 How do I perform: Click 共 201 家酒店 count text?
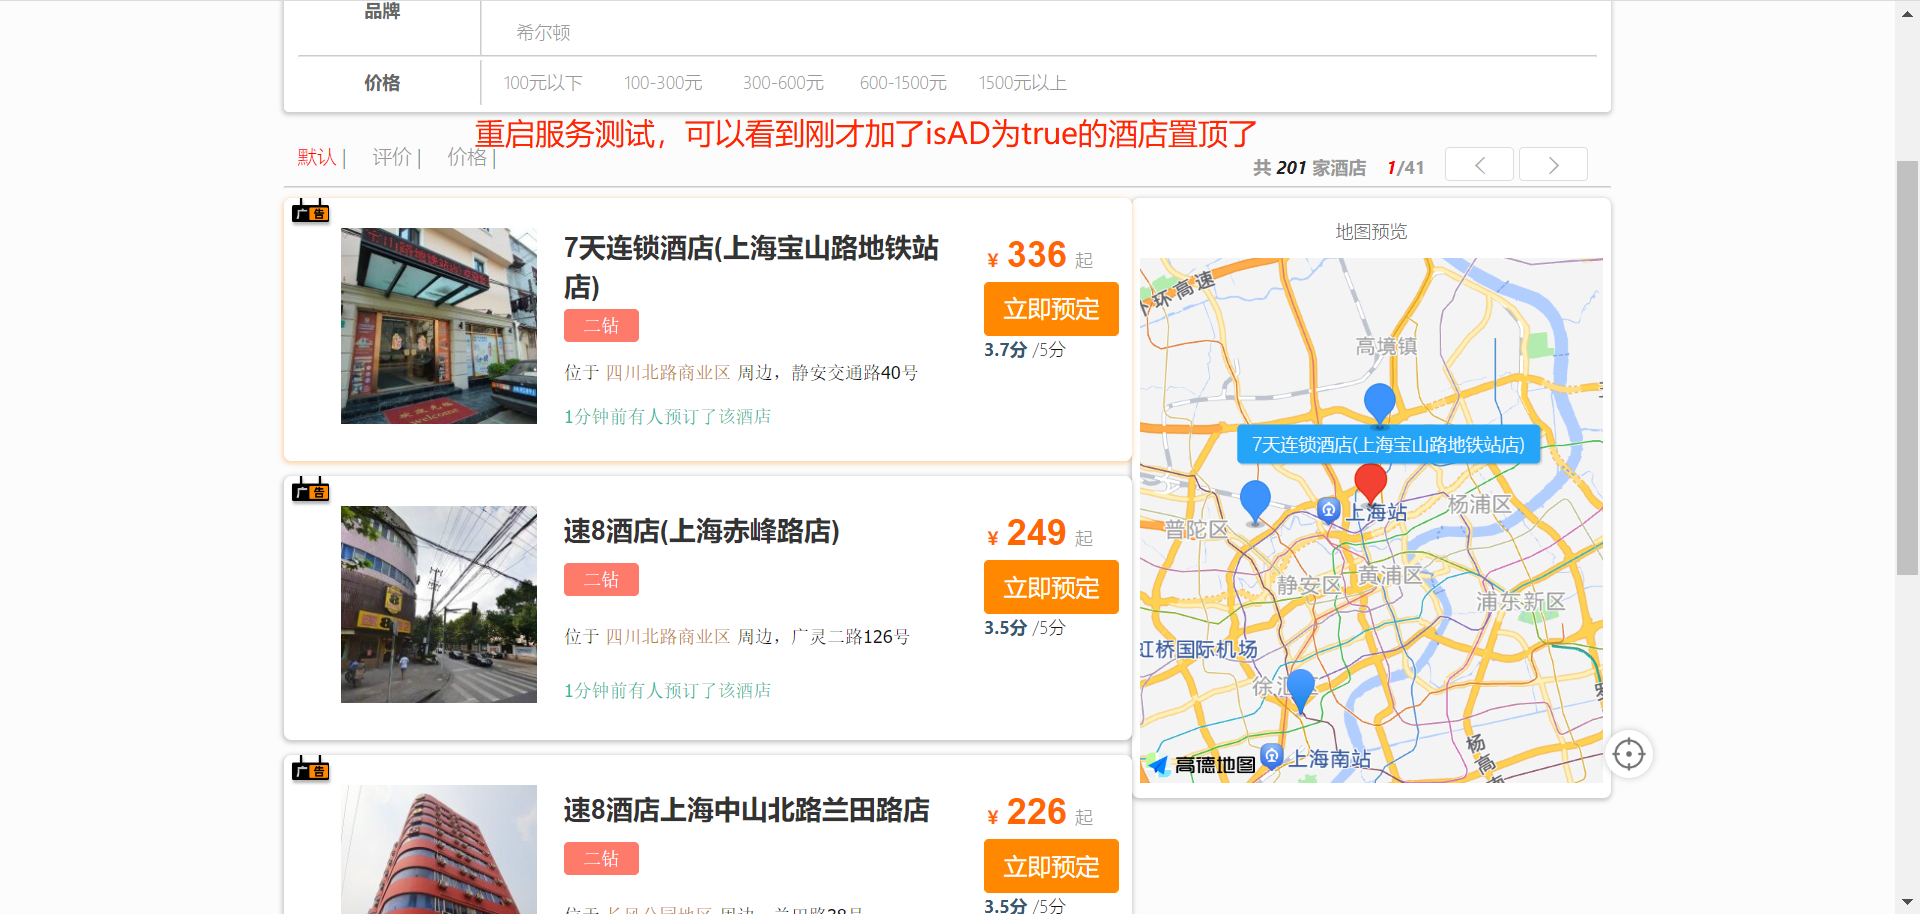[1309, 168]
